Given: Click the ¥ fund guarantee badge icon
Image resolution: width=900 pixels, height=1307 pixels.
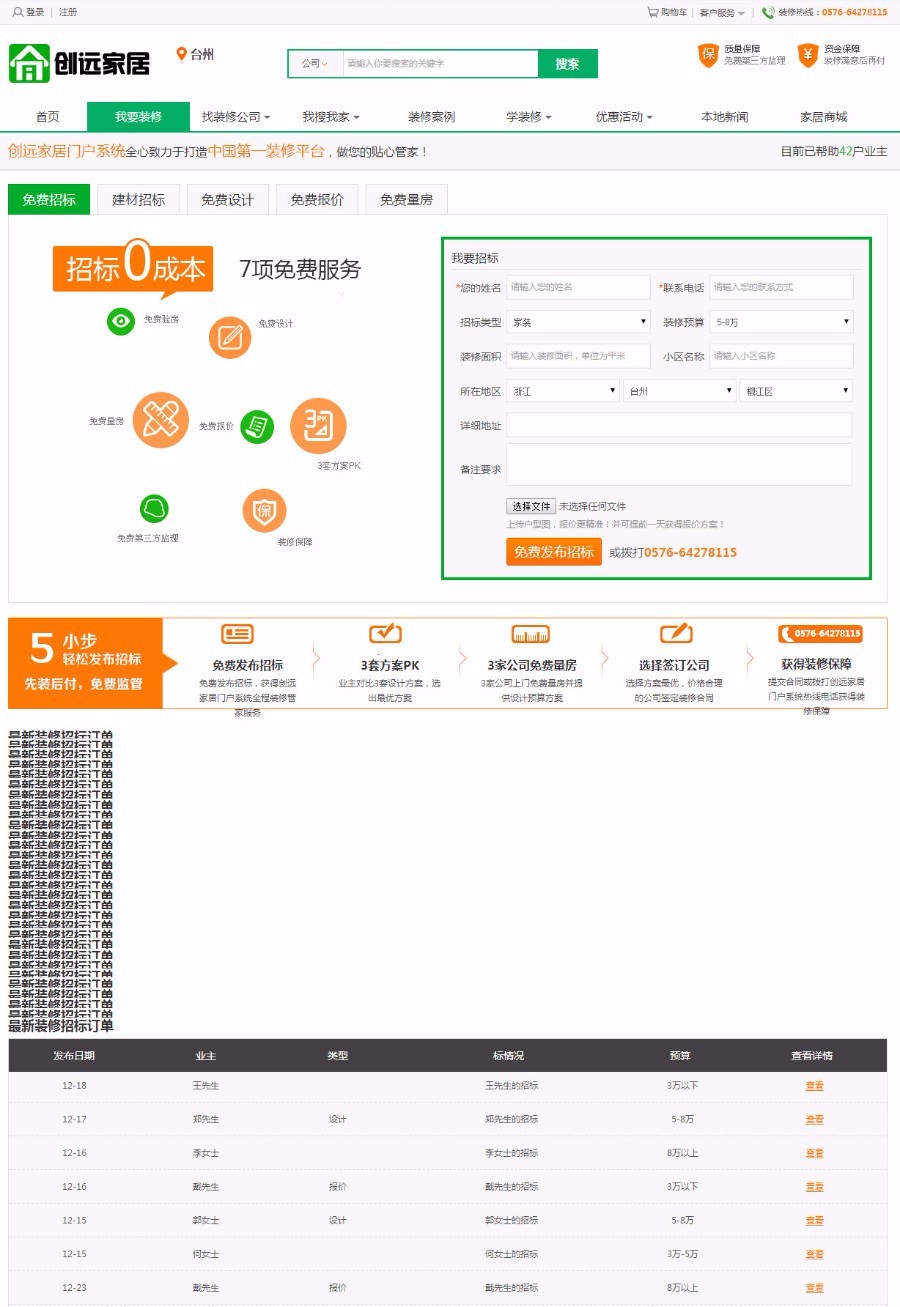Looking at the screenshot, I should tap(806, 57).
